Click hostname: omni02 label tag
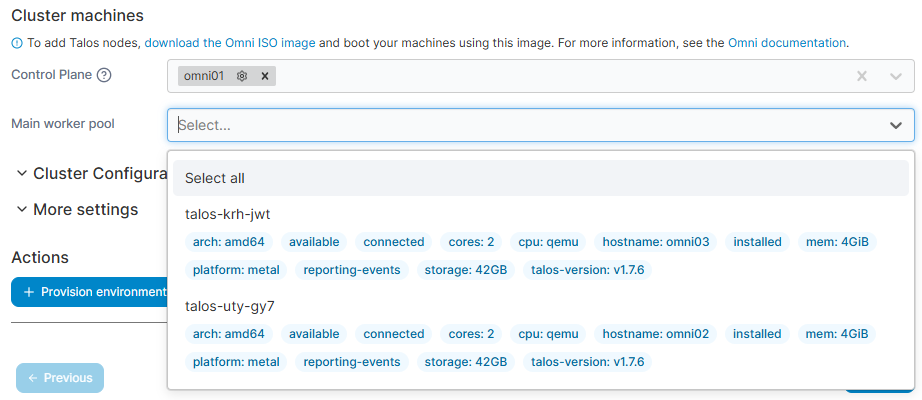This screenshot has width=922, height=400. (x=655, y=334)
